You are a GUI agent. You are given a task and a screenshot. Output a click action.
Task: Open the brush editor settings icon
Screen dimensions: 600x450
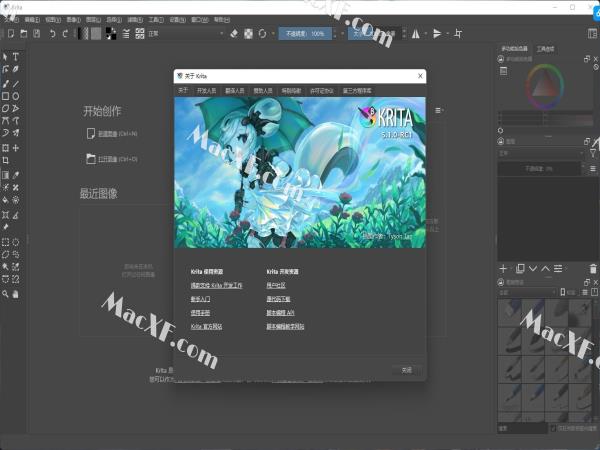[126, 34]
